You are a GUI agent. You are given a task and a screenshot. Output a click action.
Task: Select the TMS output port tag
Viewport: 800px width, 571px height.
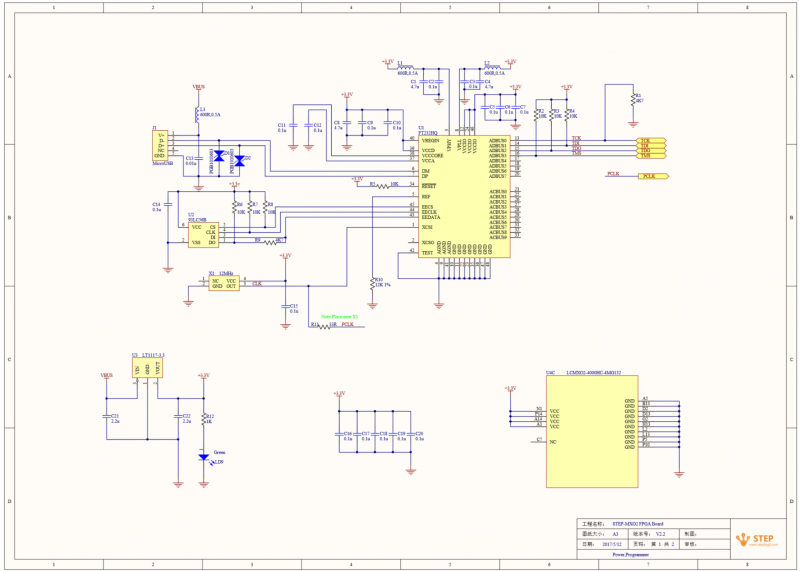652,155
